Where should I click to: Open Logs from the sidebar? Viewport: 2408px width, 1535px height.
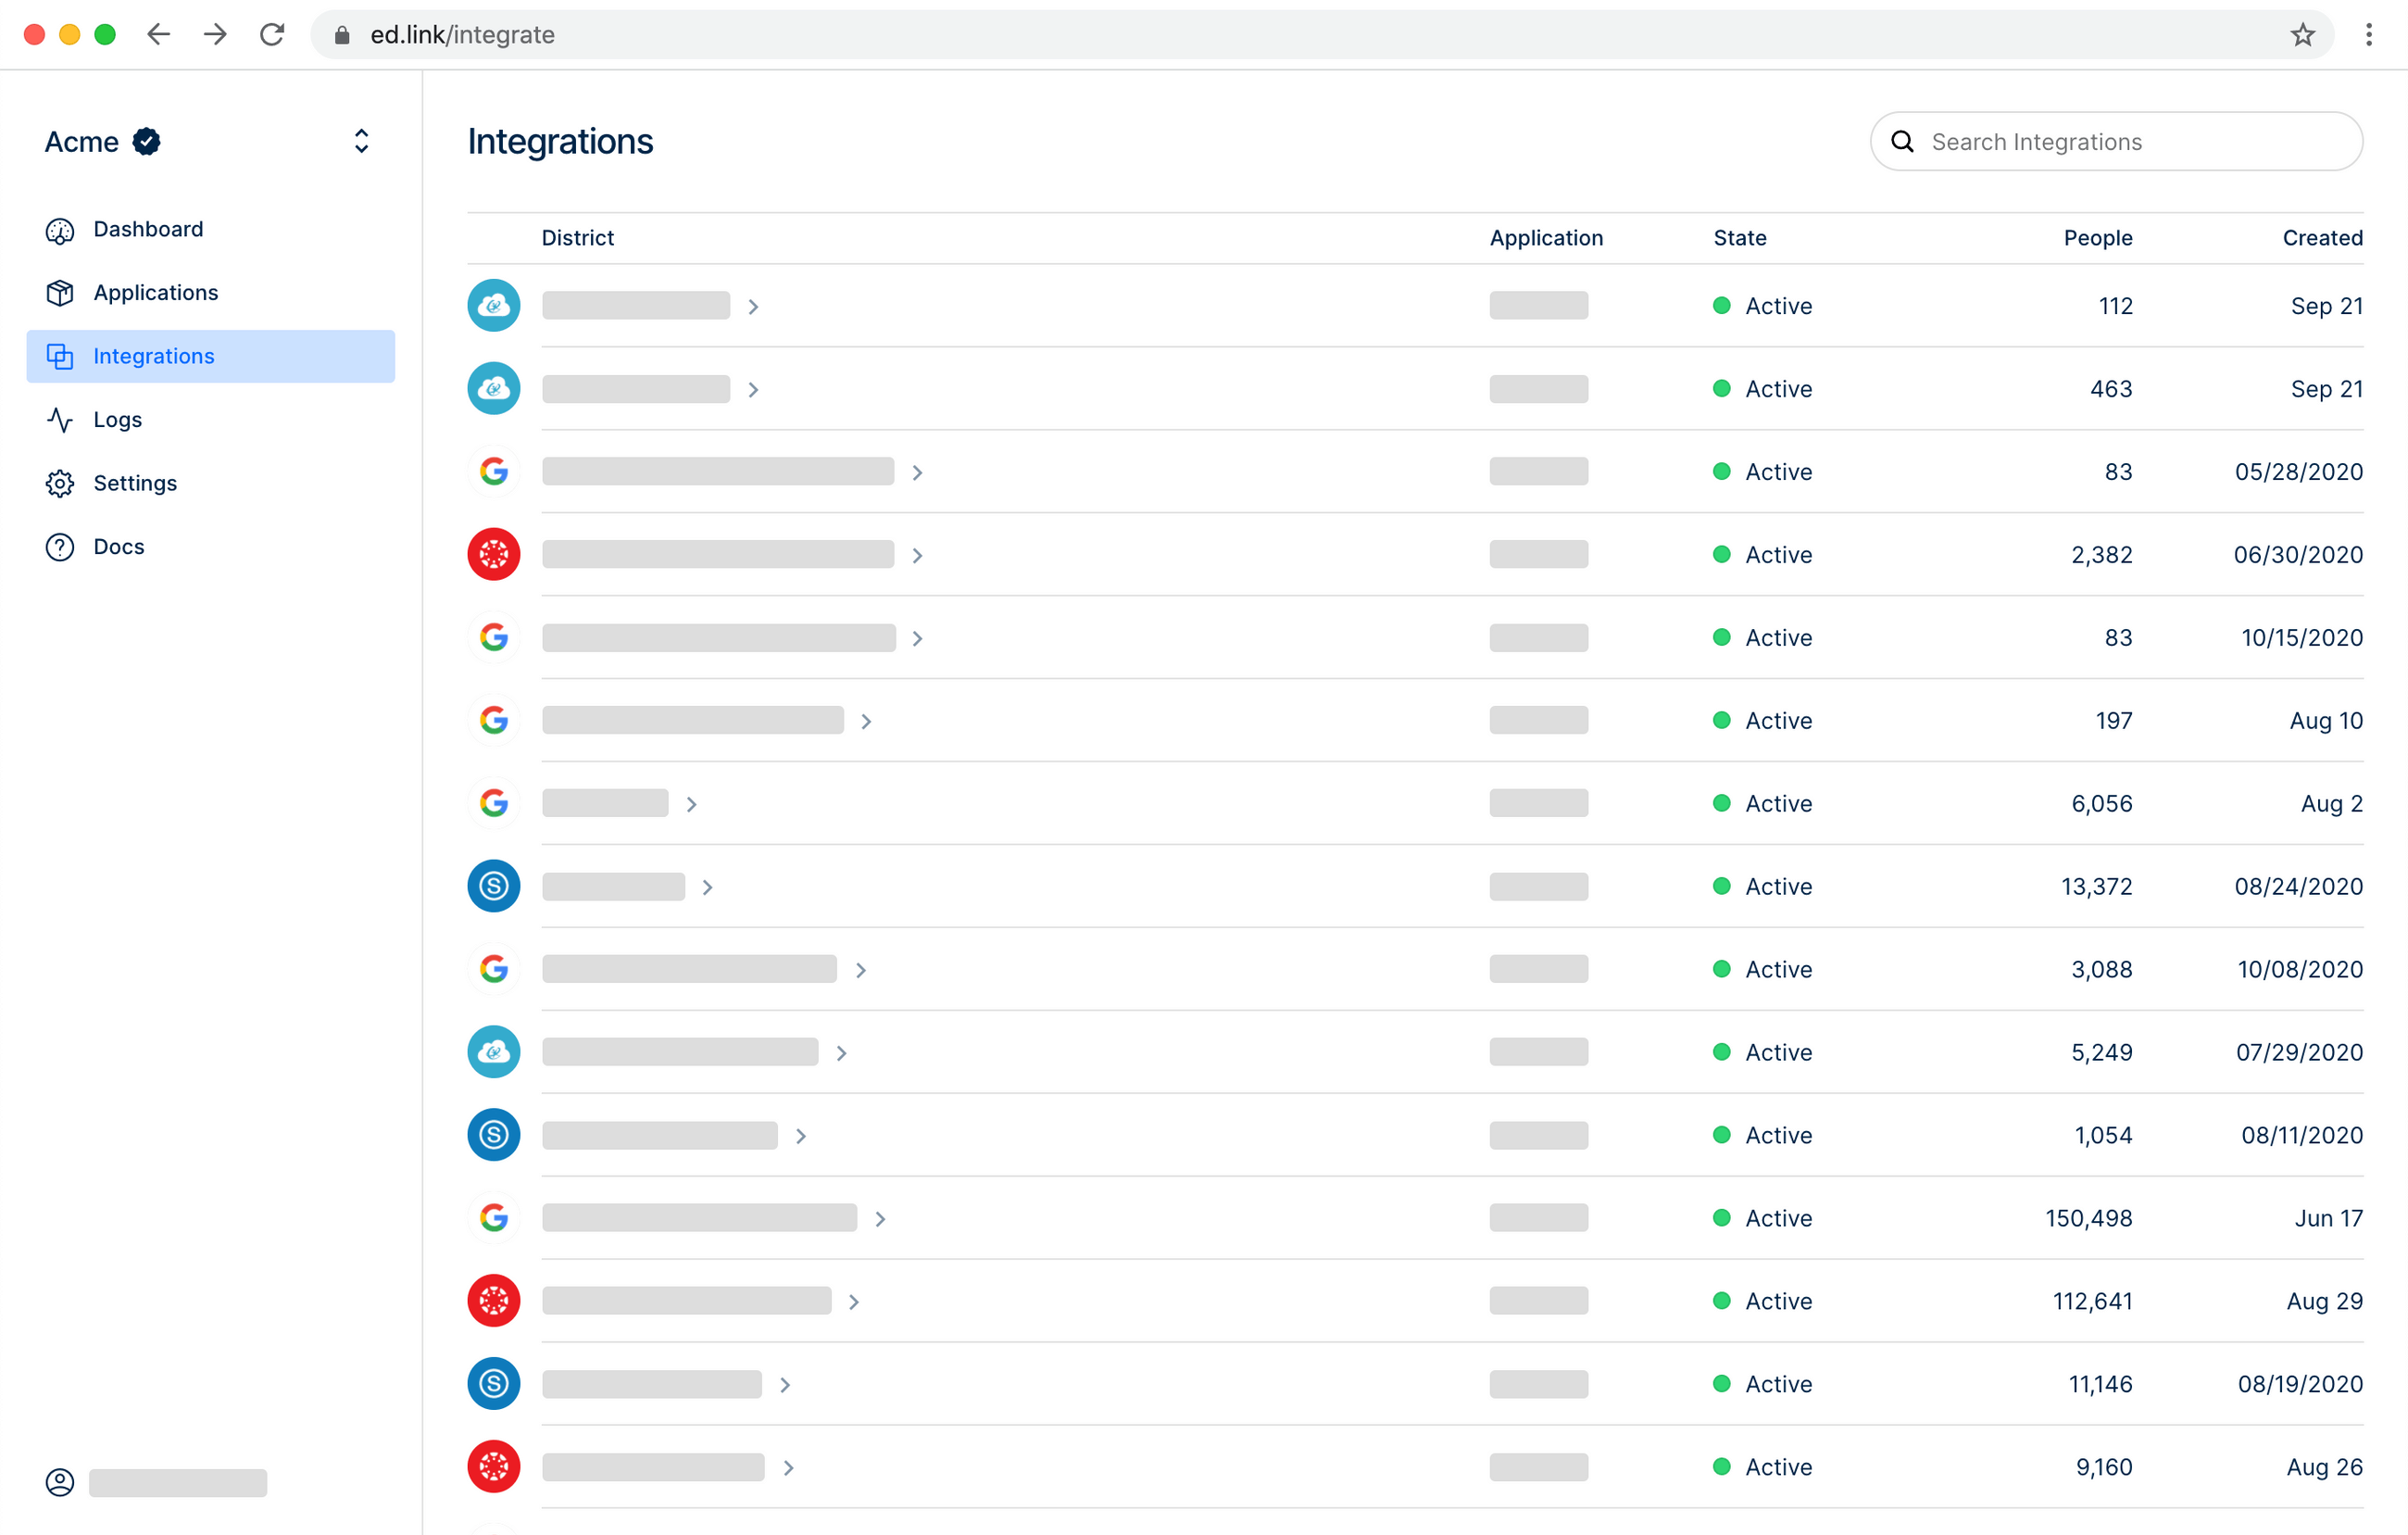pyautogui.click(x=117, y=420)
